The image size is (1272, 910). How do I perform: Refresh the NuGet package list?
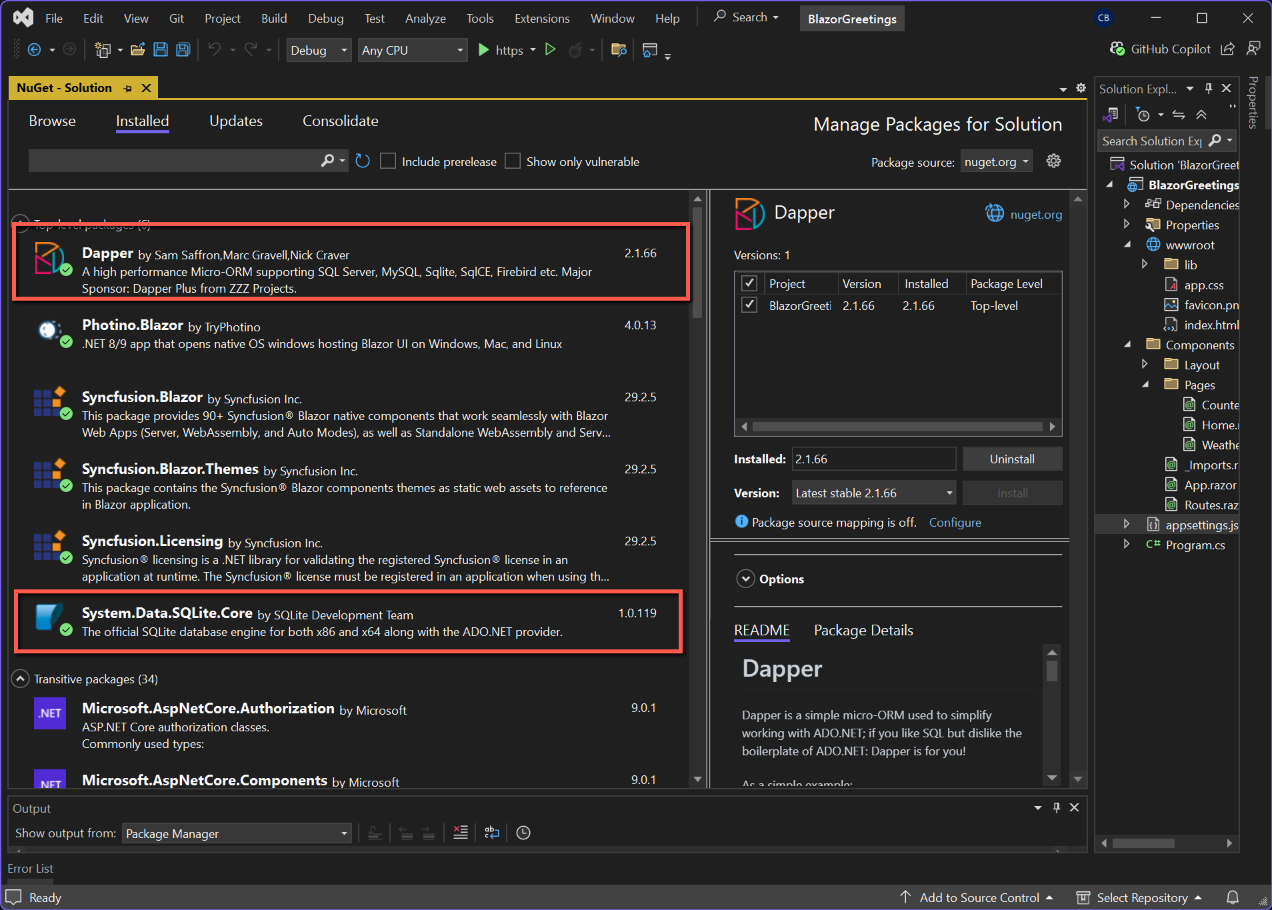pos(363,161)
